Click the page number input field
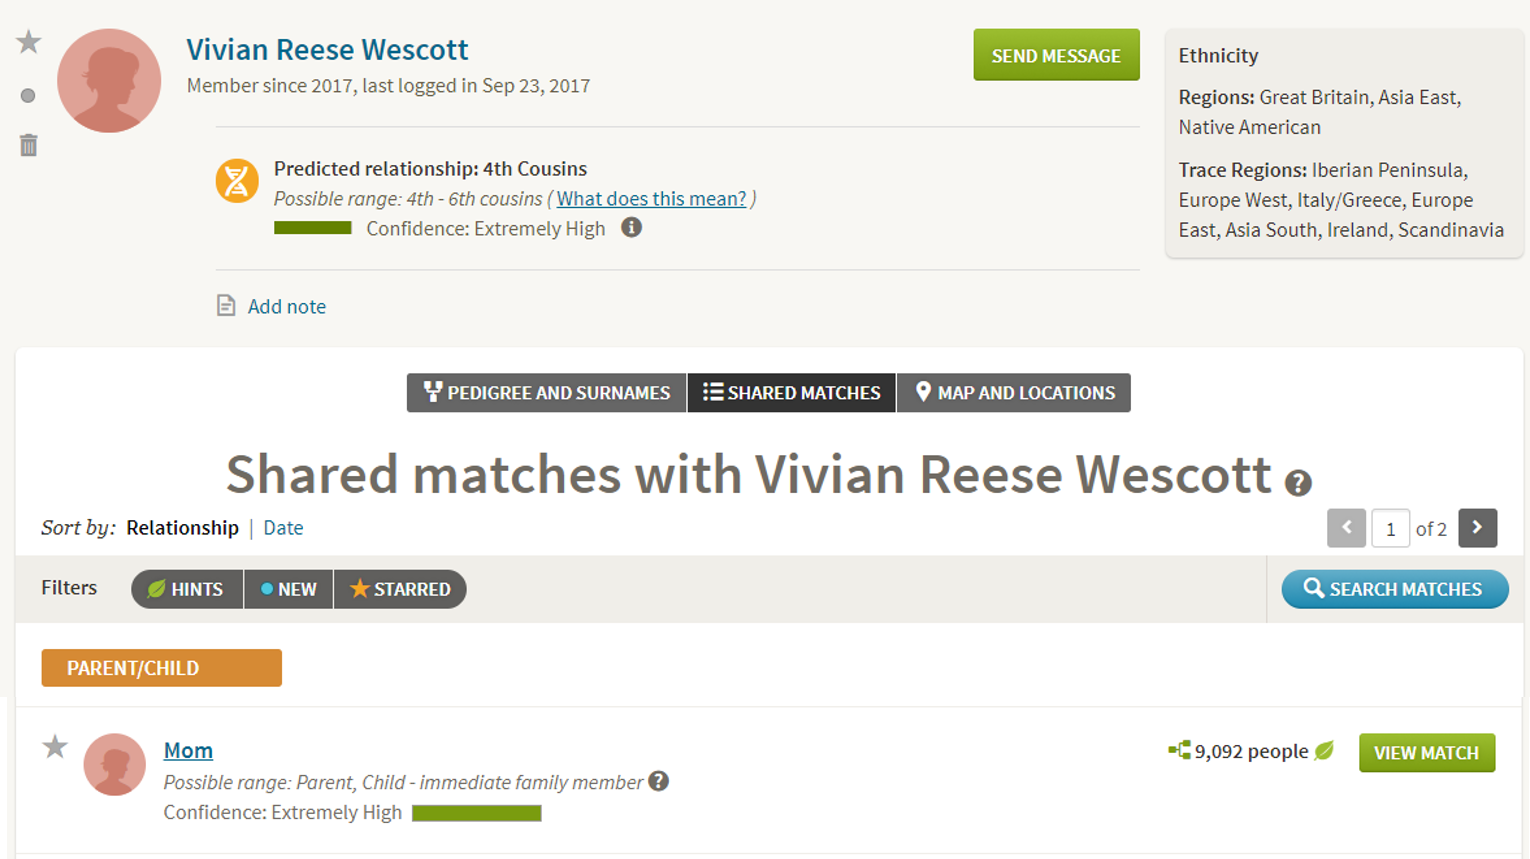This screenshot has height=859, width=1530. pos(1390,529)
